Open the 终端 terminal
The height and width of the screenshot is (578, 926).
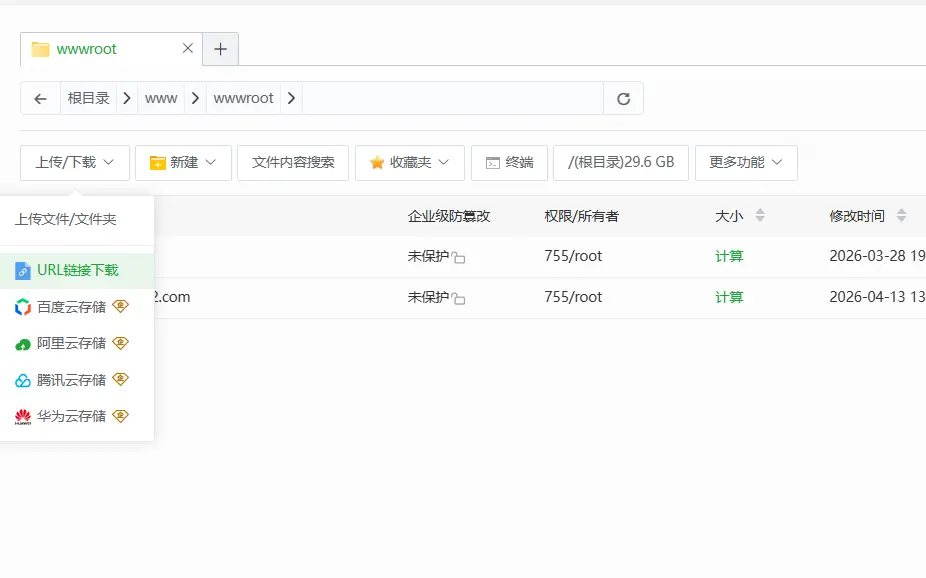[509, 163]
